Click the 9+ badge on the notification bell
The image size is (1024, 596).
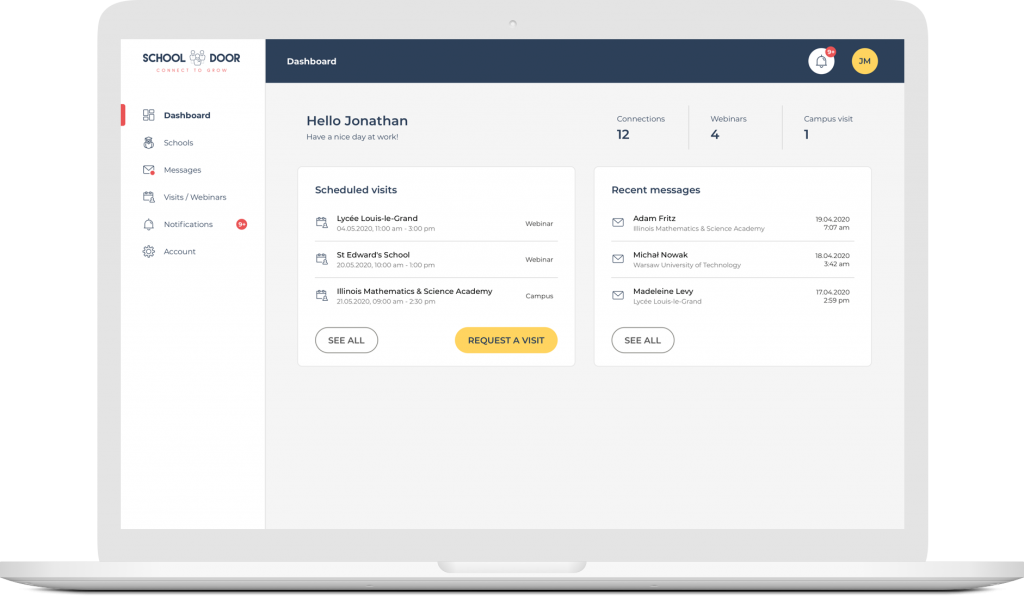[x=829, y=51]
